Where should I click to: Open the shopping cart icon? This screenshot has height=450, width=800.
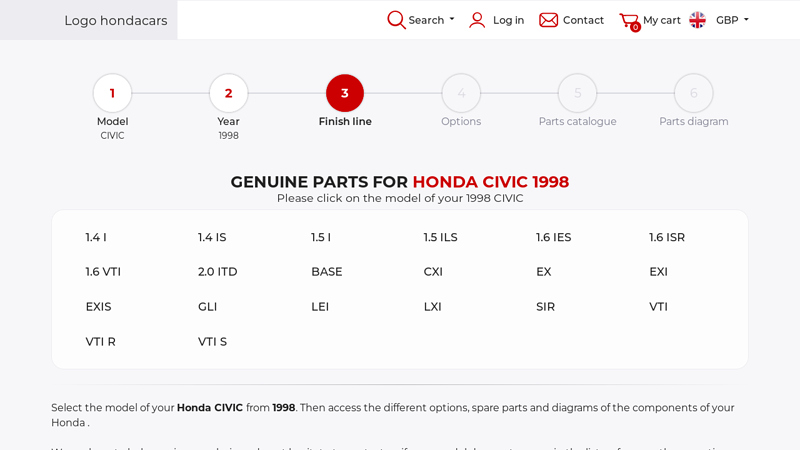coord(630,21)
